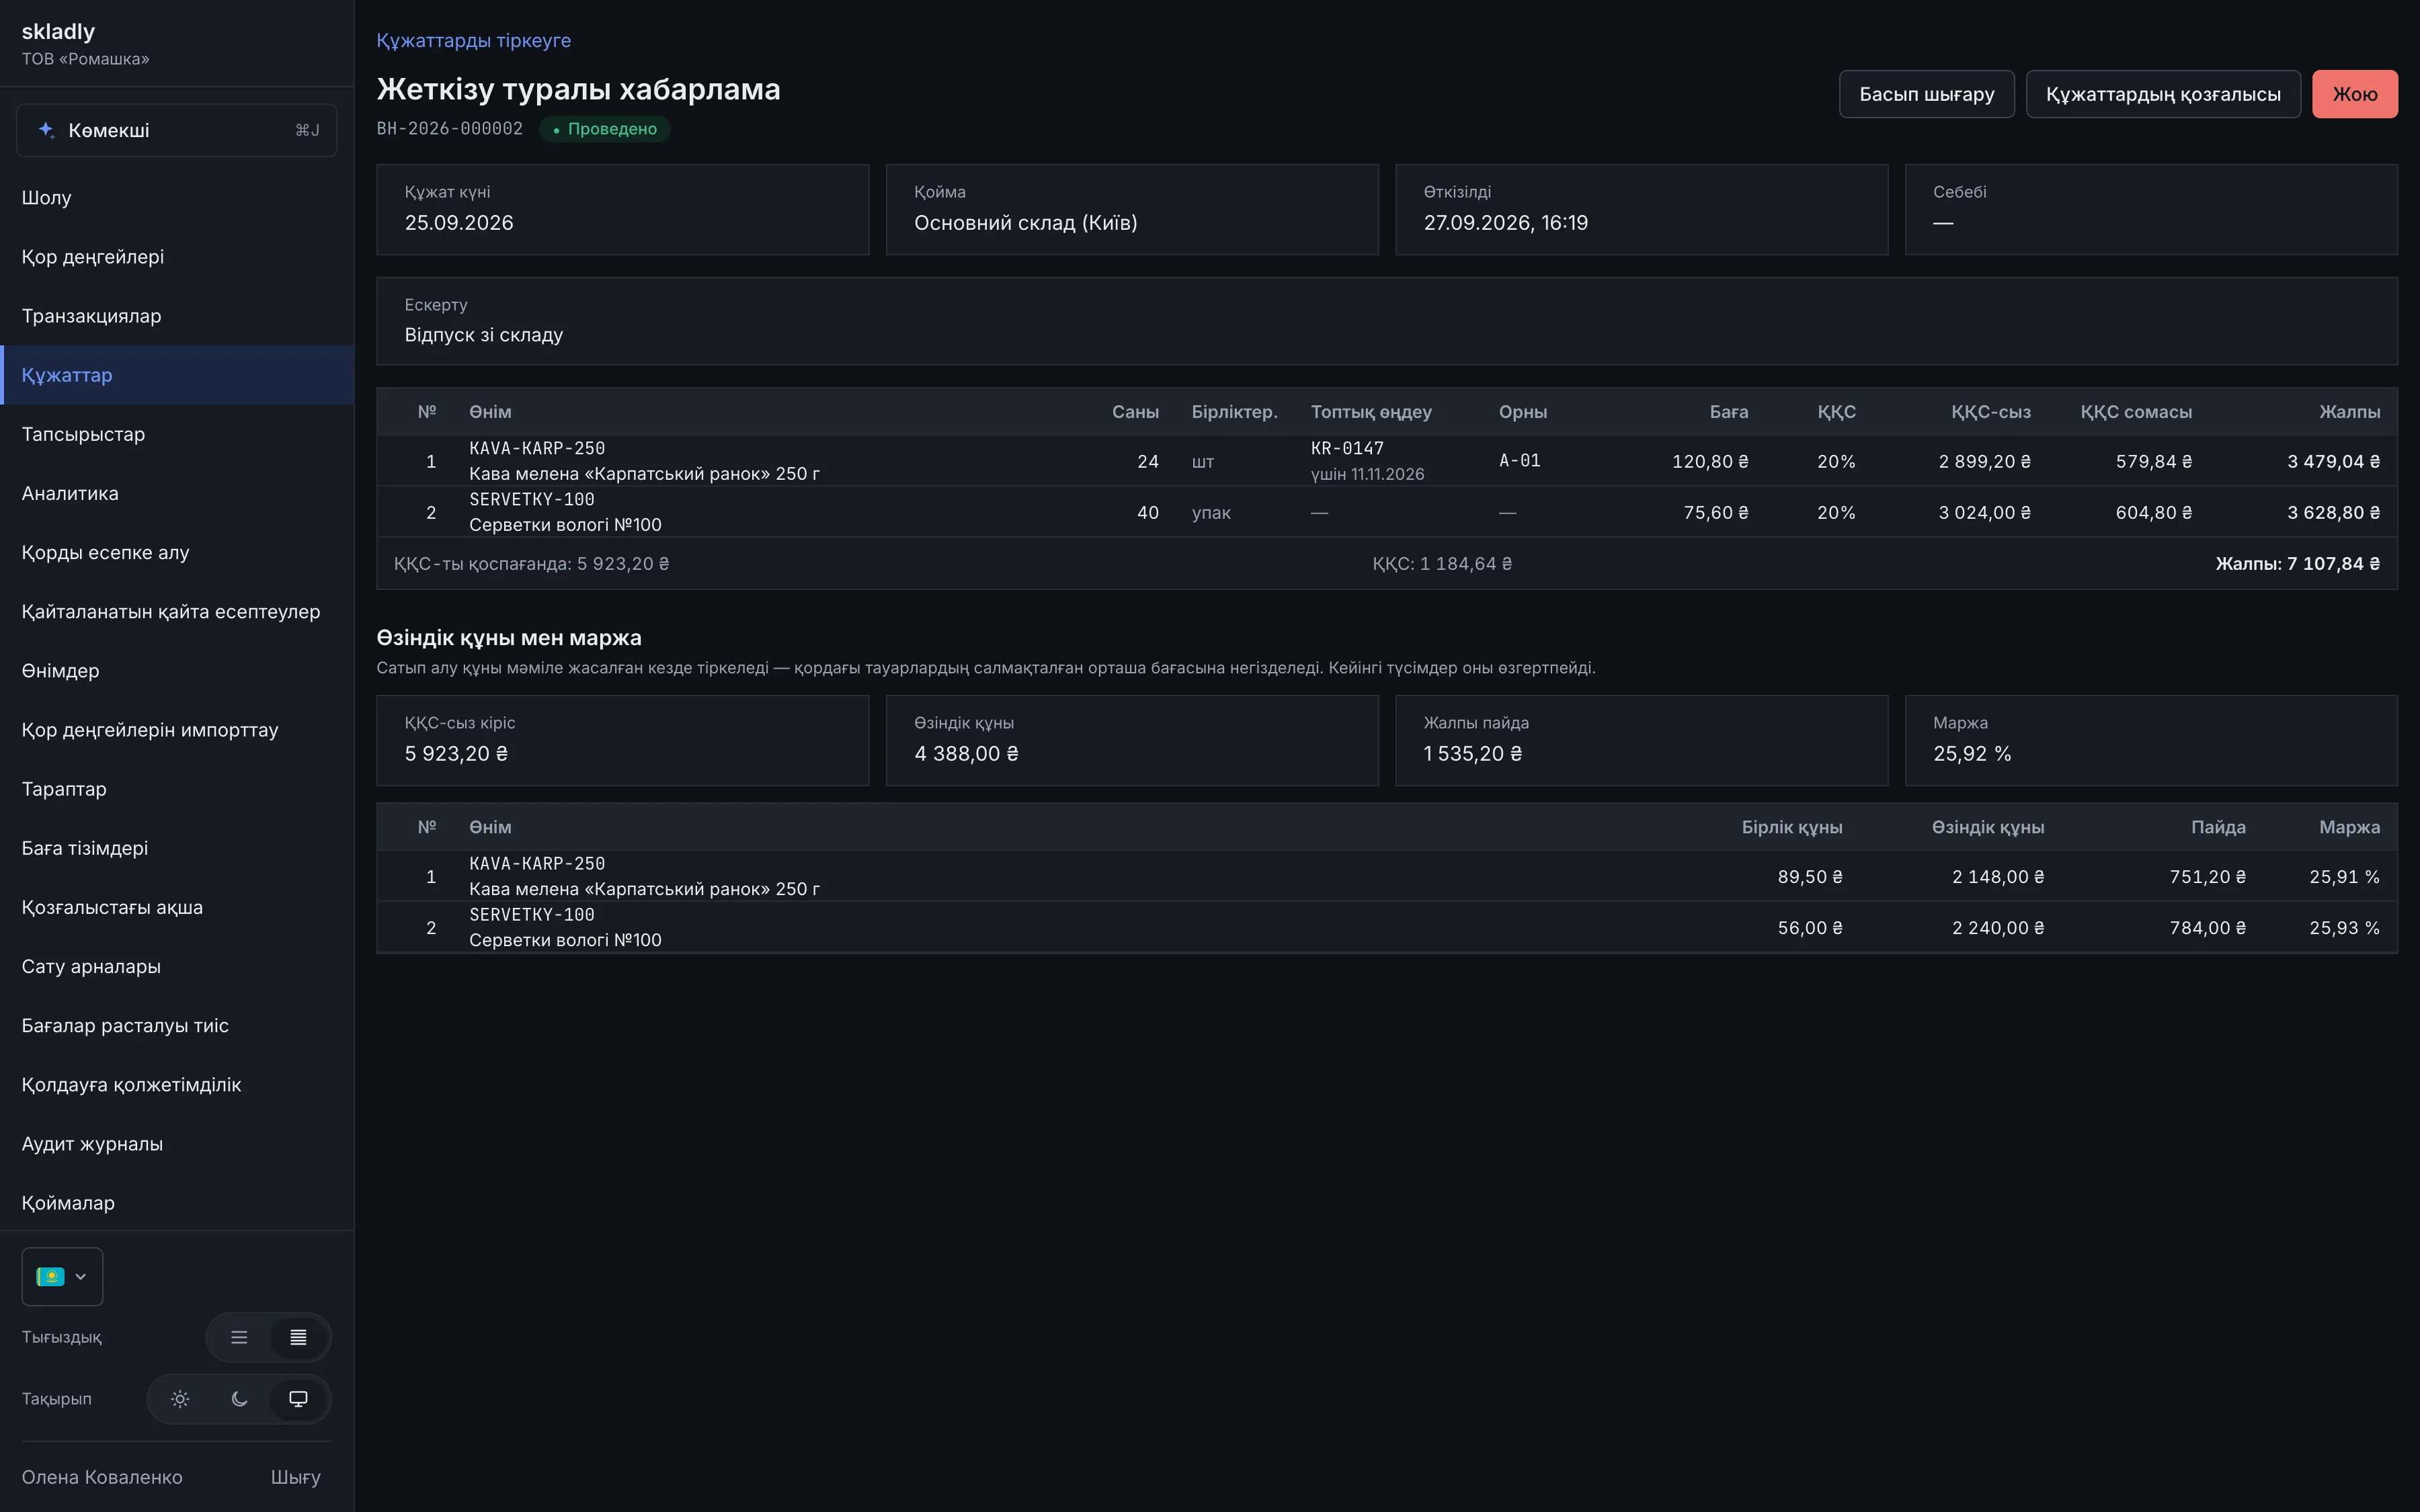
Task: Open Тапсырыстар page
Action: [177, 434]
